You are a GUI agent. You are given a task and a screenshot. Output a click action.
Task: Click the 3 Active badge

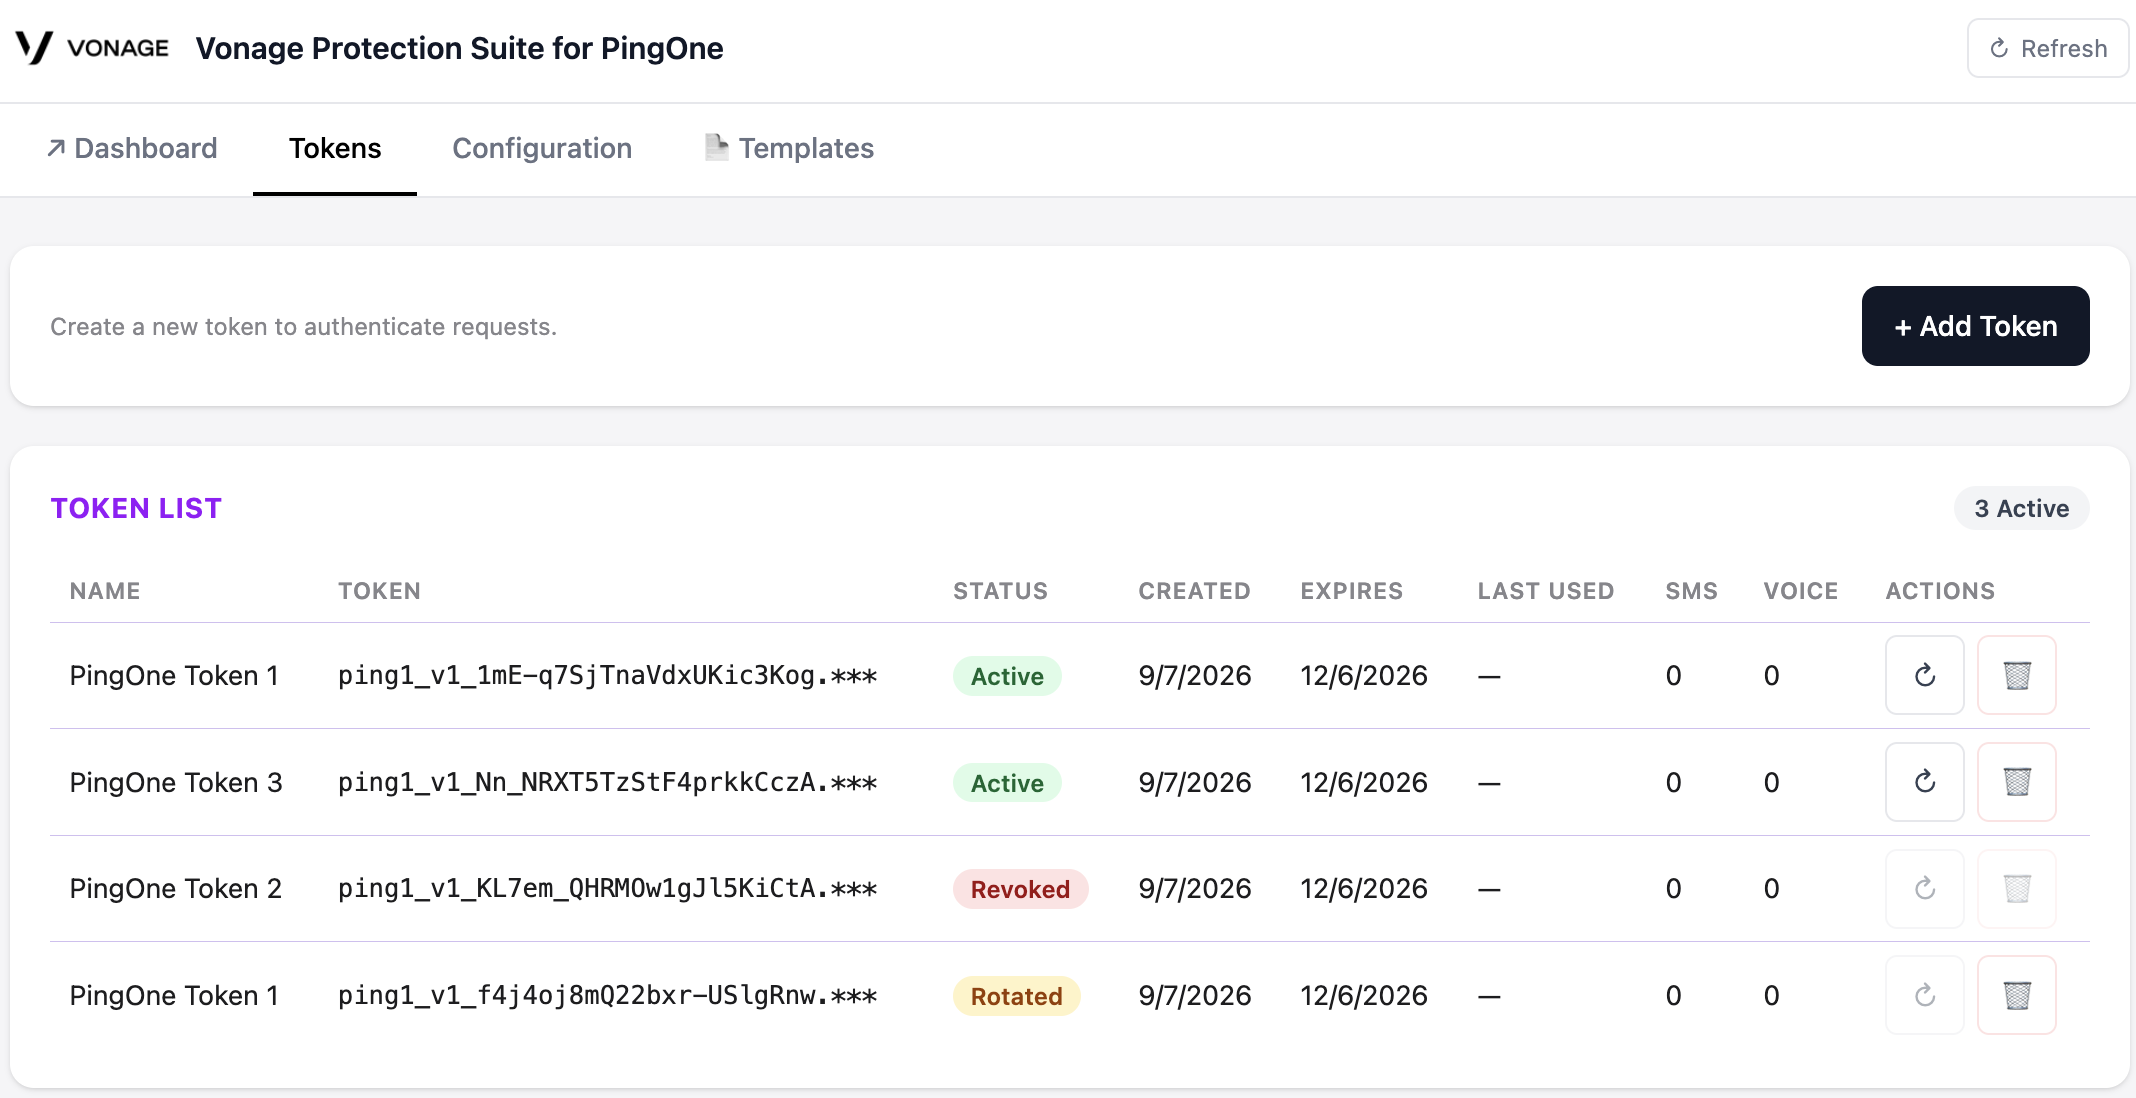coord(2021,508)
